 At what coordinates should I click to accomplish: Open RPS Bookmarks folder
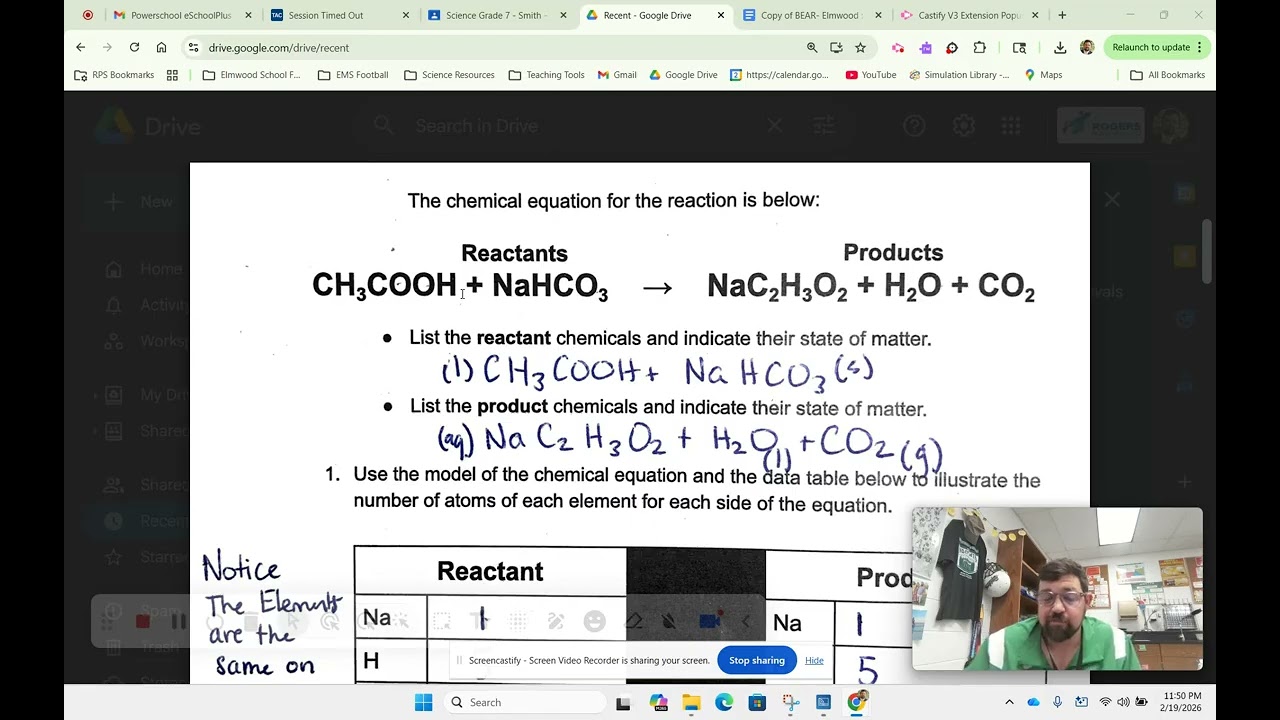[x=115, y=75]
